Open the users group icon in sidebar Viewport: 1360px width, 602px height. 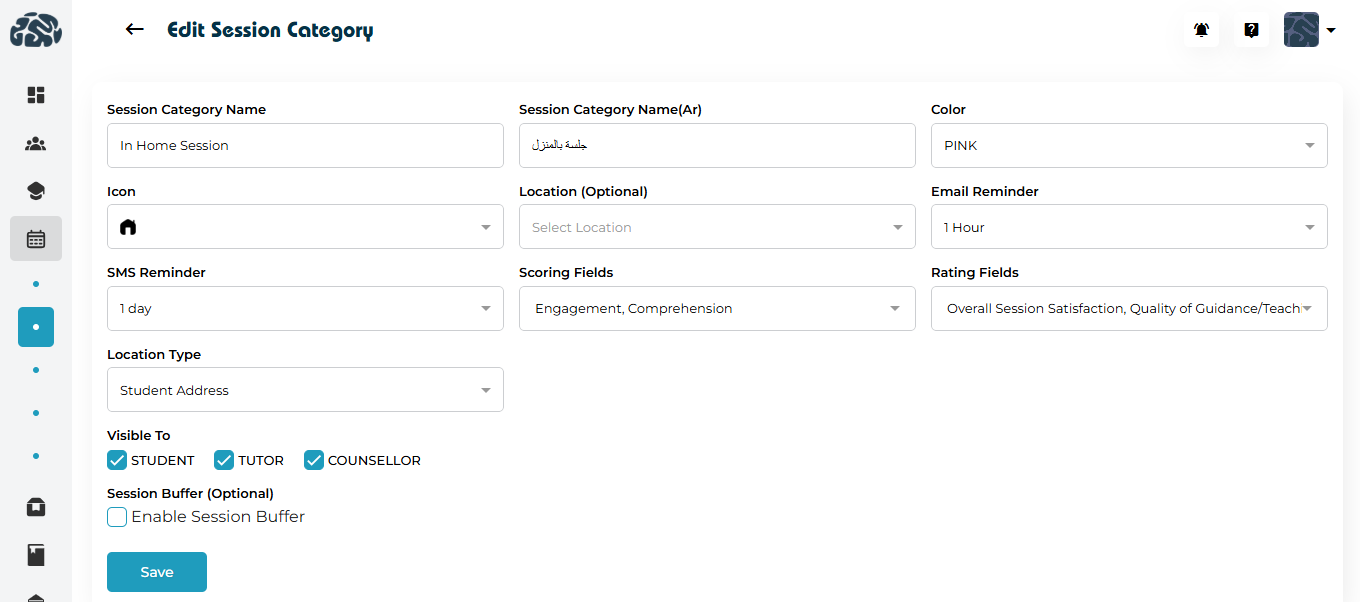pyautogui.click(x=36, y=144)
